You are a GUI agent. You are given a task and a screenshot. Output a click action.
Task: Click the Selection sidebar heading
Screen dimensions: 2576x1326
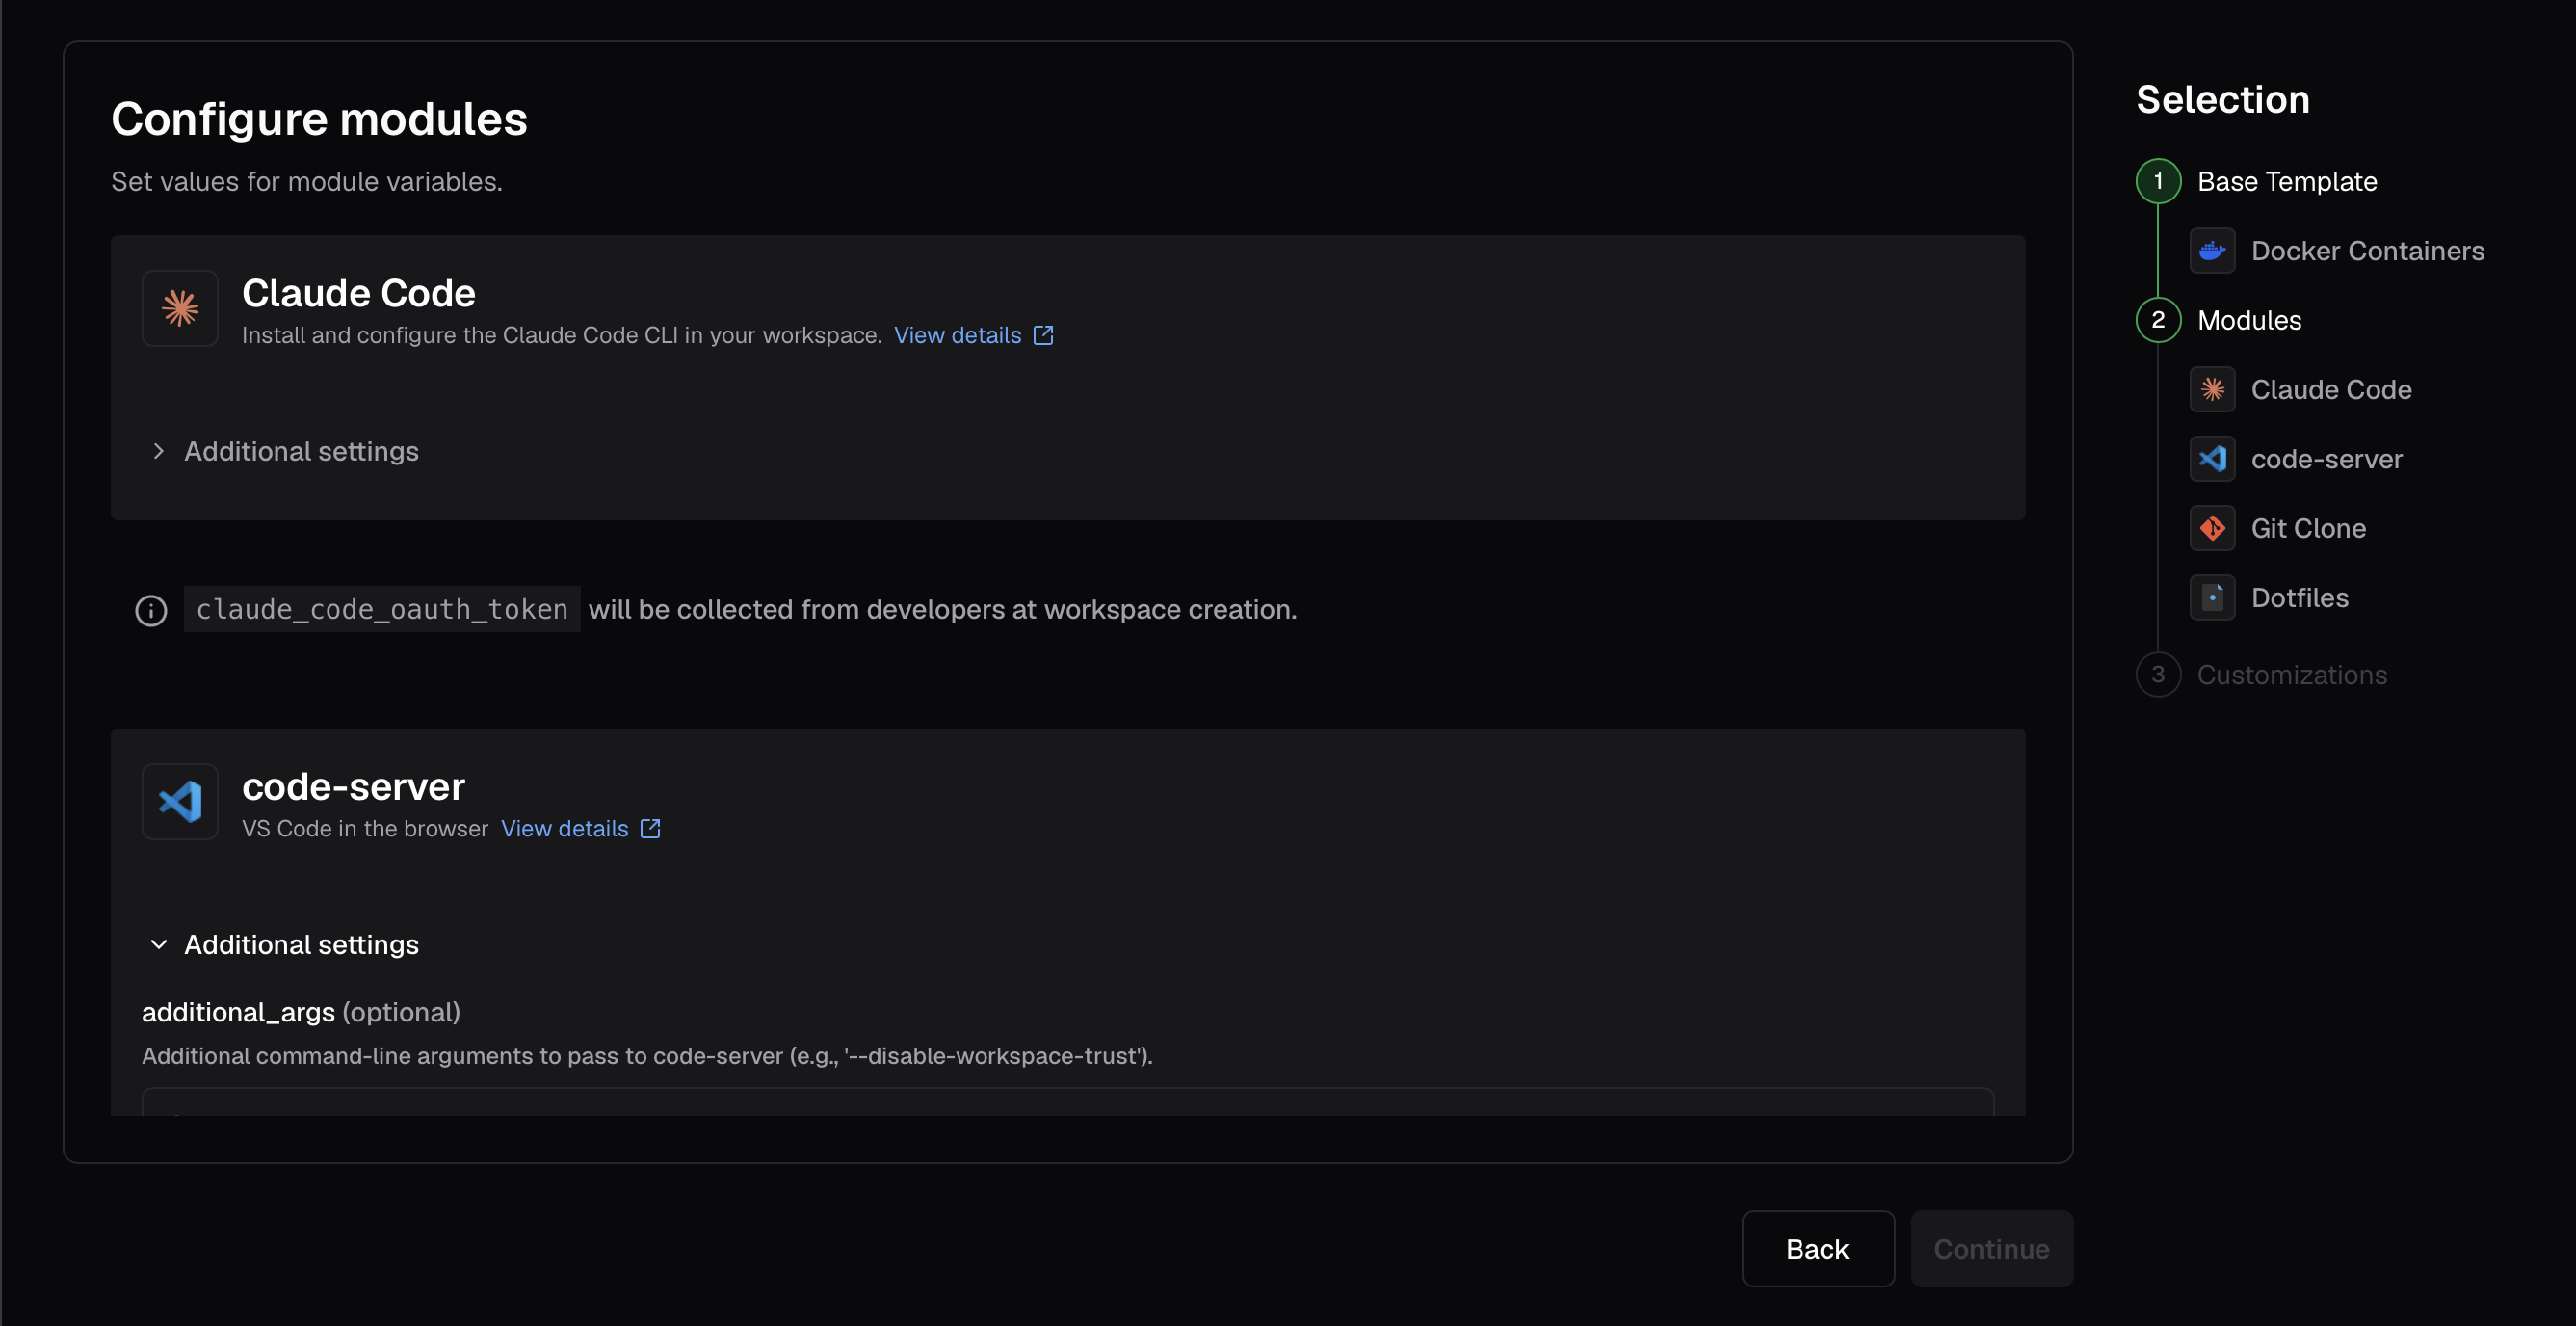click(2223, 99)
